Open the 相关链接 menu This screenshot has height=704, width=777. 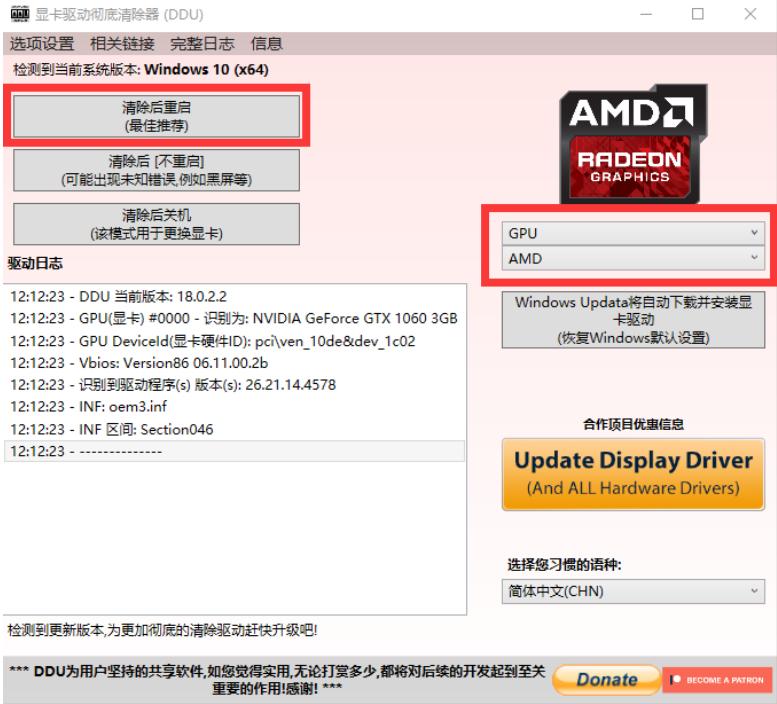pos(122,44)
